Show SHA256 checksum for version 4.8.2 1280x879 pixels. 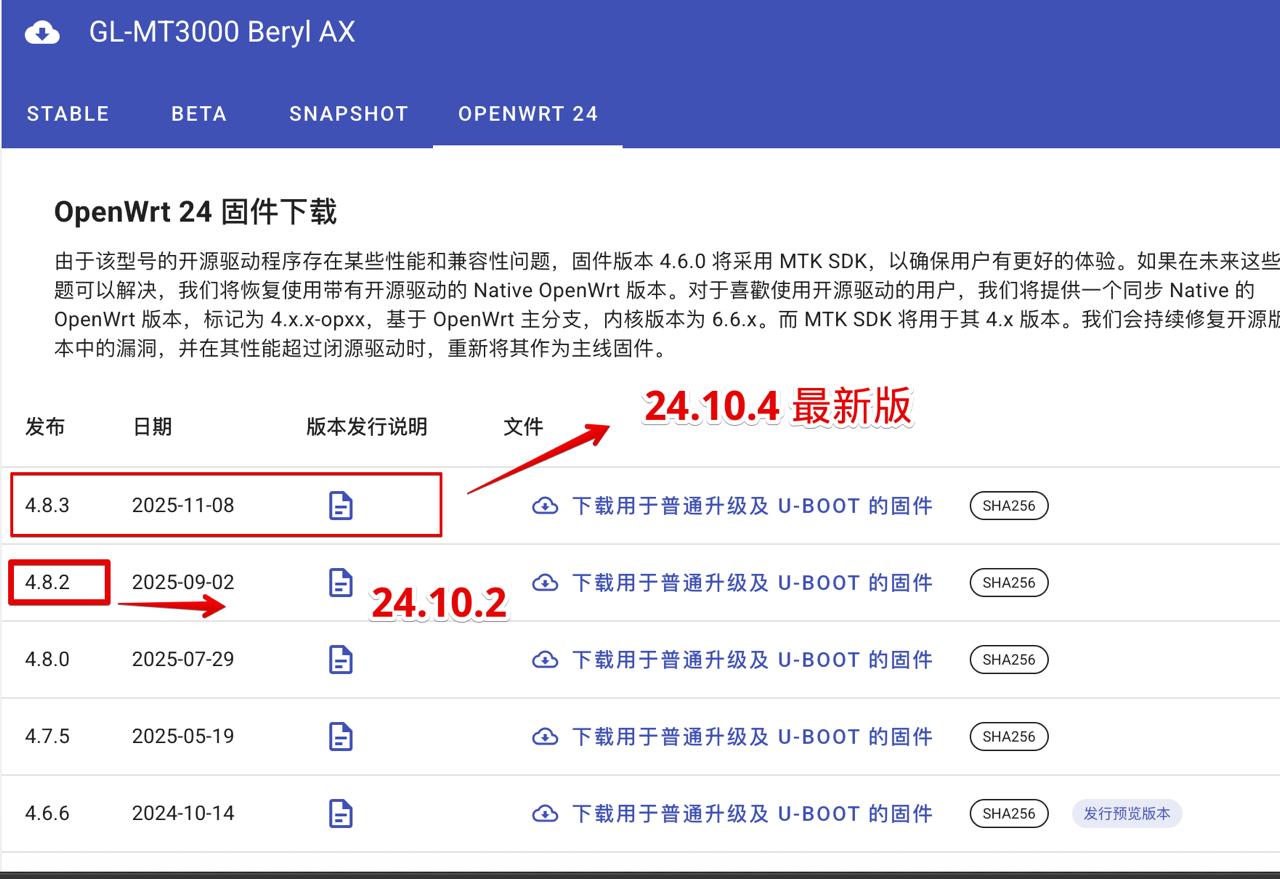pyautogui.click(x=1009, y=583)
